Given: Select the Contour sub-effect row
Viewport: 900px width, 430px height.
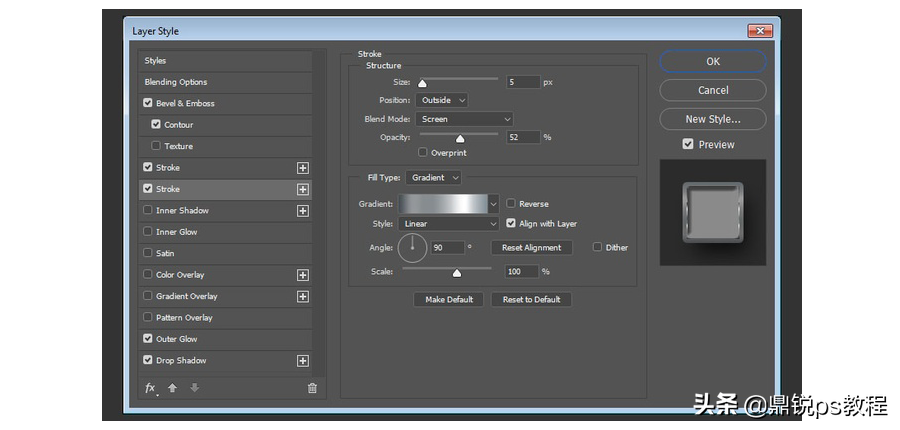Looking at the screenshot, I should 226,125.
